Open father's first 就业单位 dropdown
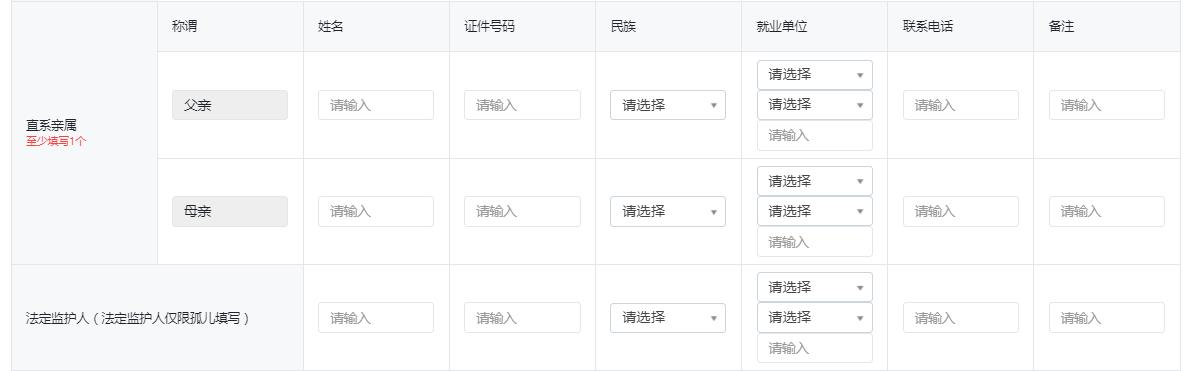Screen dimensions: 1191x371 click(814, 75)
